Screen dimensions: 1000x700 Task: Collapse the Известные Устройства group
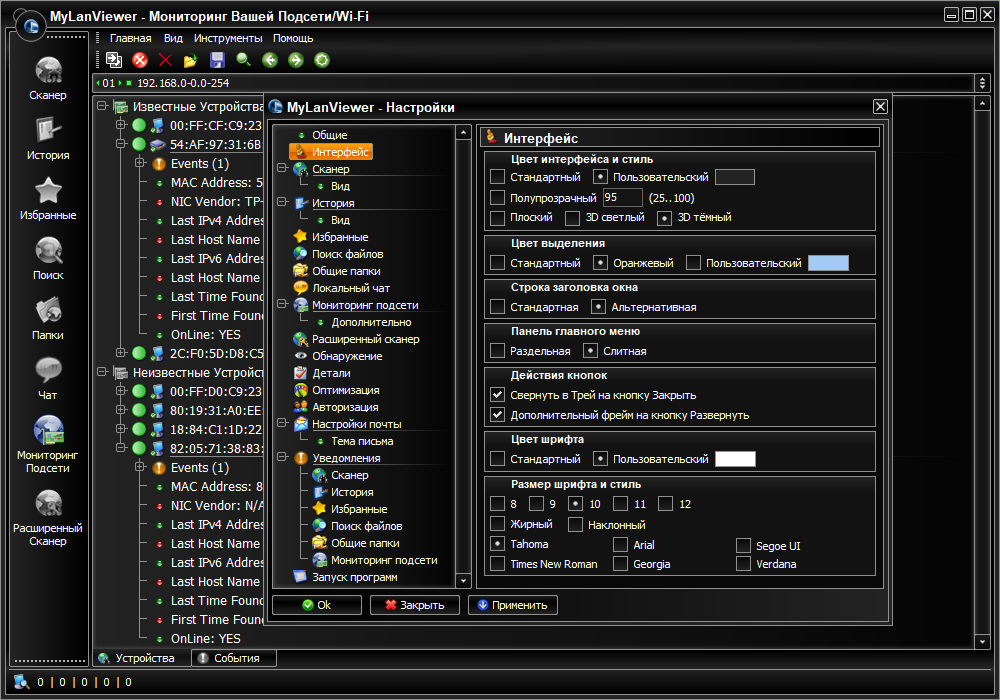(x=102, y=106)
